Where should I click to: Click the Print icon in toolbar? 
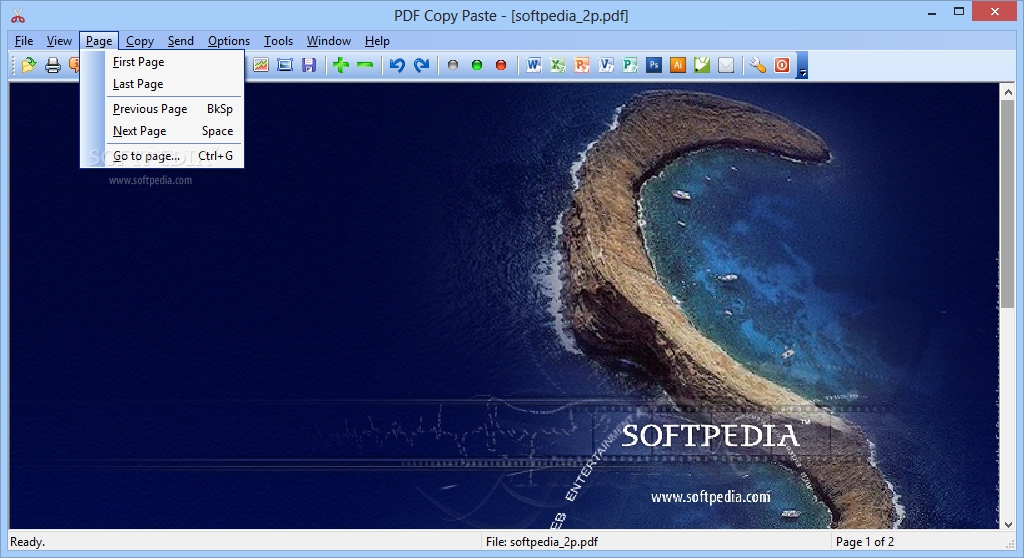(53, 65)
